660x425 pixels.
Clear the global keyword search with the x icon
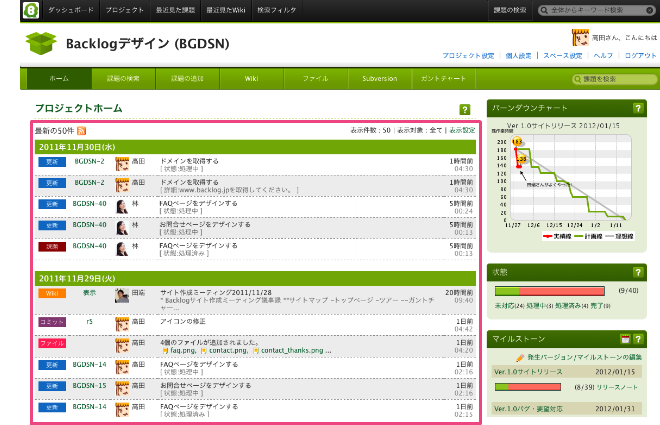650,10
